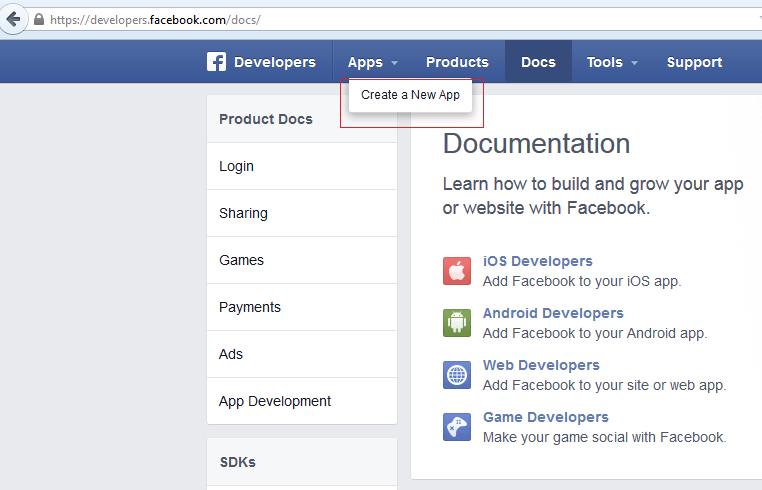The width and height of the screenshot is (762, 490).
Task: Click the browser back arrow button
Action: 13,19
